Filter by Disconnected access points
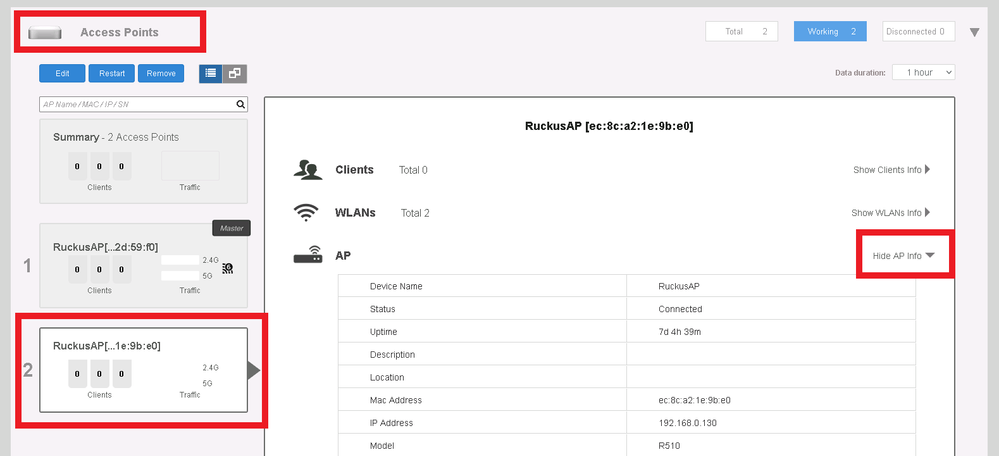Screen dimensions: 999x456 pyautogui.click(x=918, y=32)
